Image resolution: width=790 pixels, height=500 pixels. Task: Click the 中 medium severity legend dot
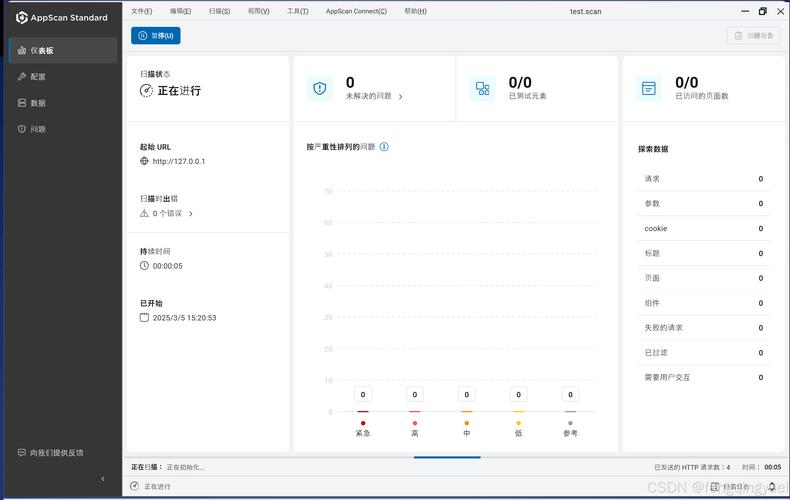(467, 423)
